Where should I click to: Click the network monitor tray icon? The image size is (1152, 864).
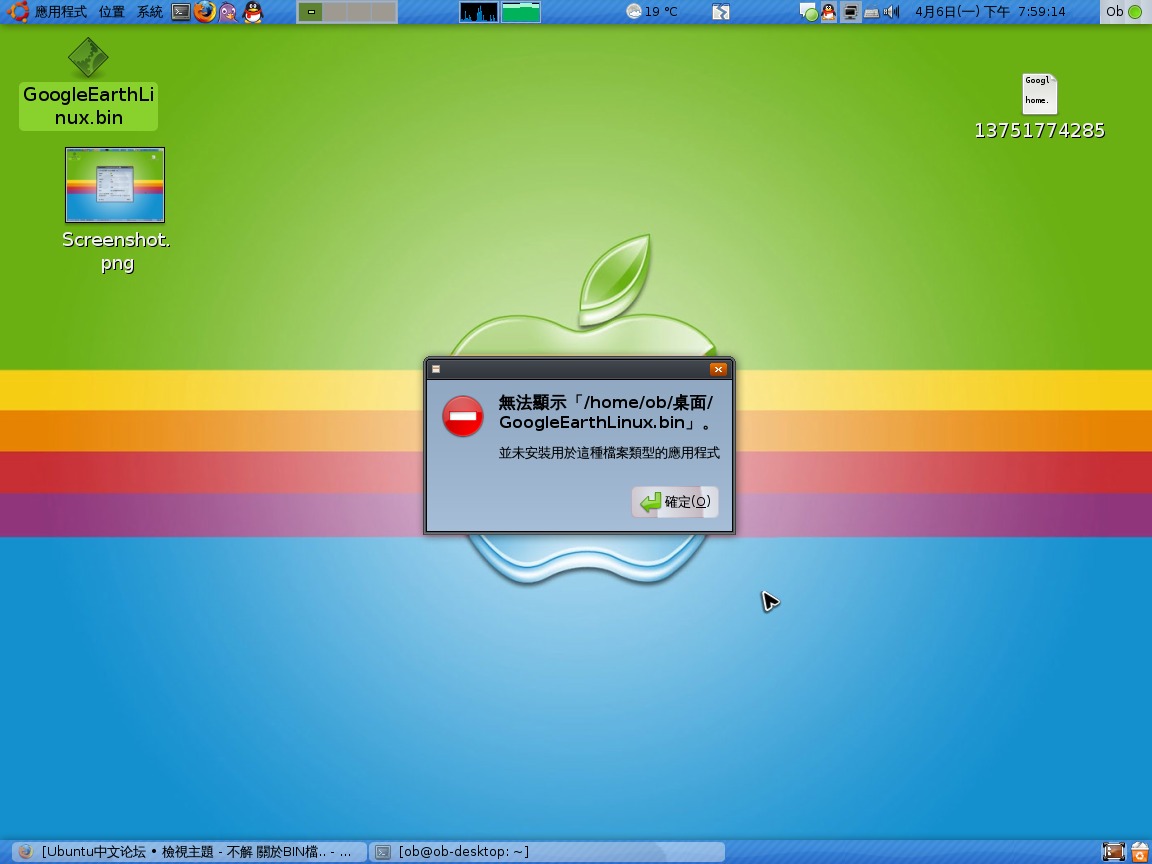click(x=850, y=12)
